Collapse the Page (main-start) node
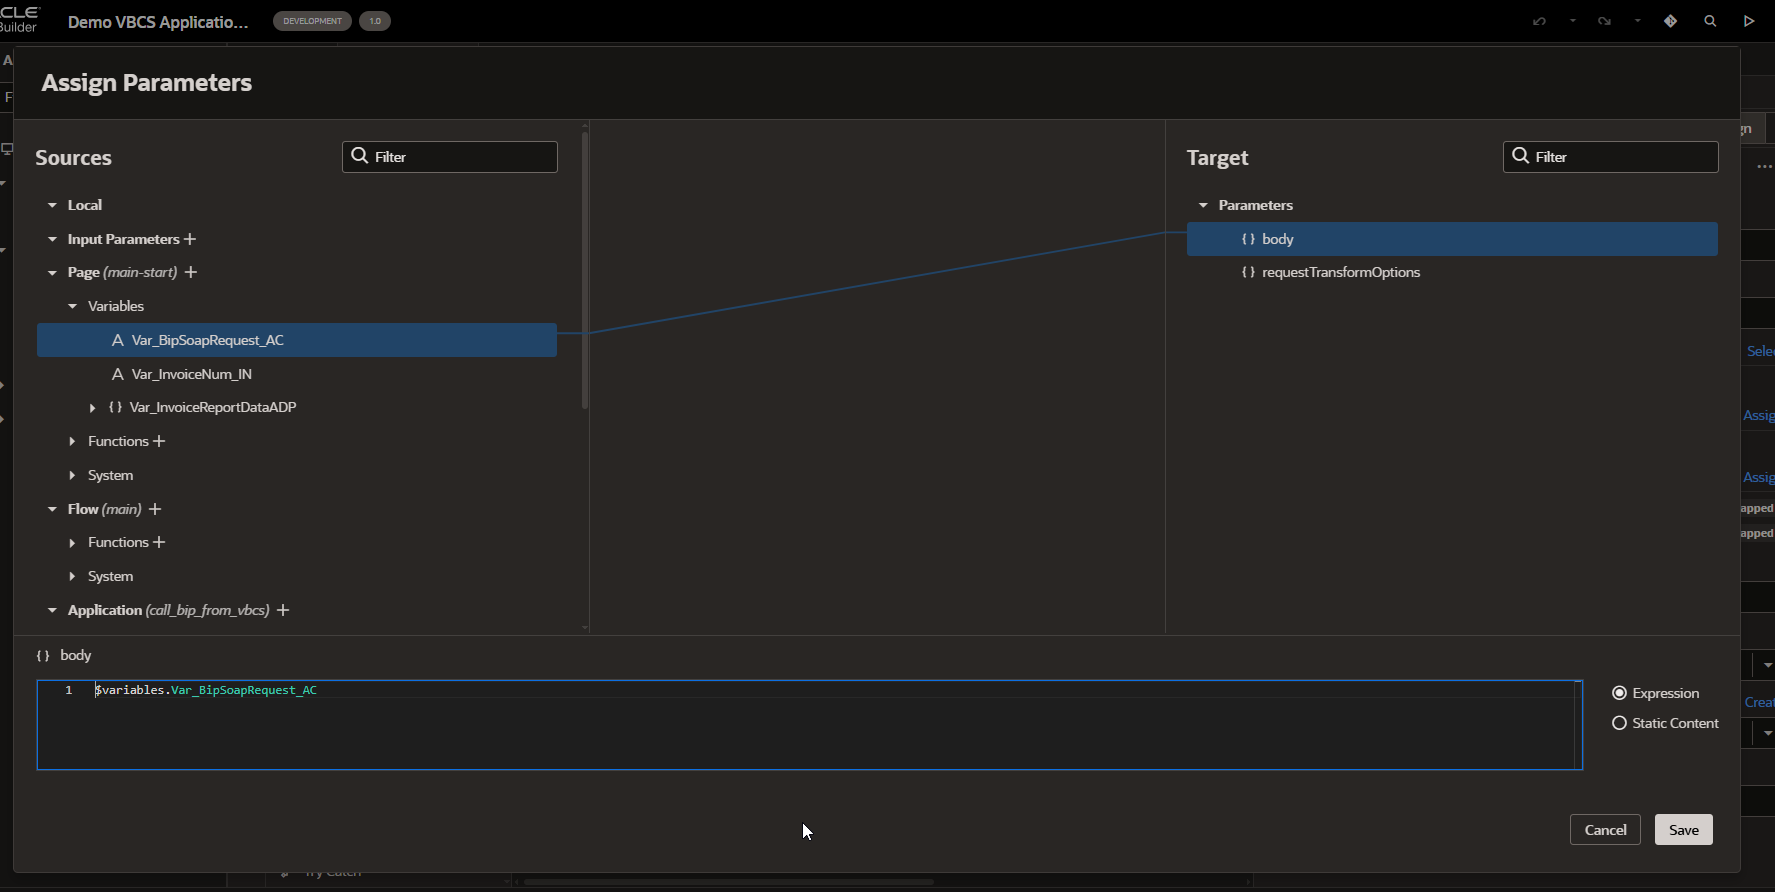Screen dimensions: 1775x892 (x=52, y=272)
